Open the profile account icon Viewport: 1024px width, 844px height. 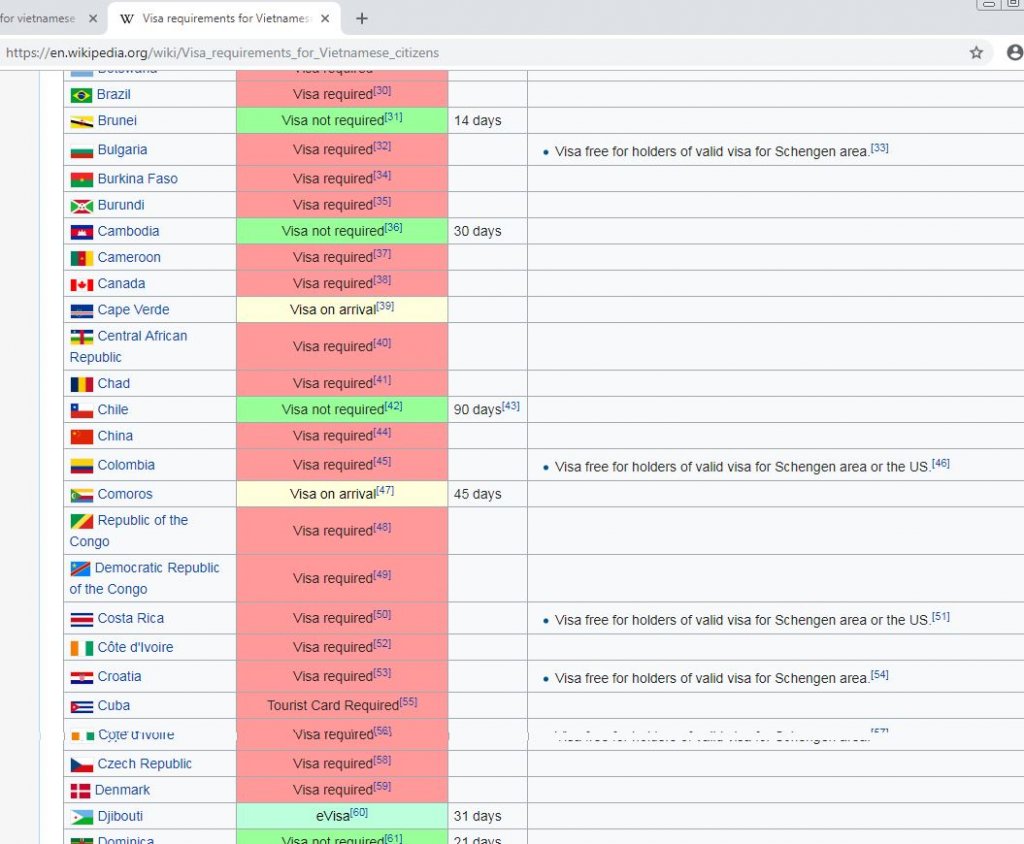pos(1015,52)
